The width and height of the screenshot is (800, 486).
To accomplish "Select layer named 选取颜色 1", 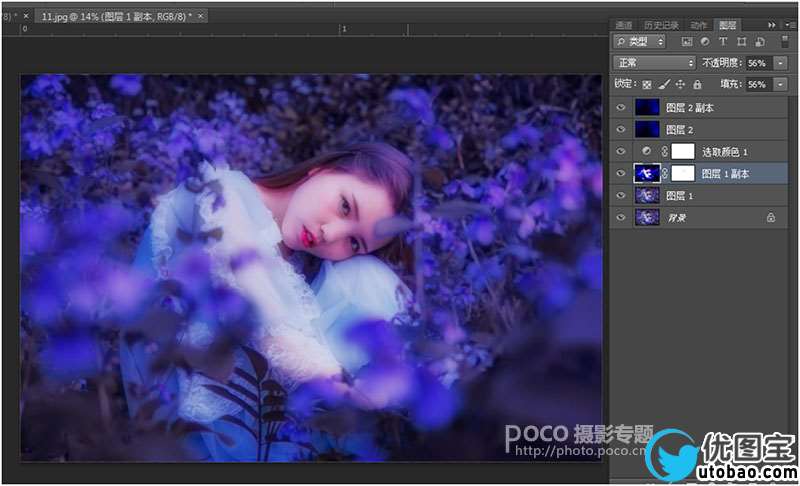I will pos(724,151).
